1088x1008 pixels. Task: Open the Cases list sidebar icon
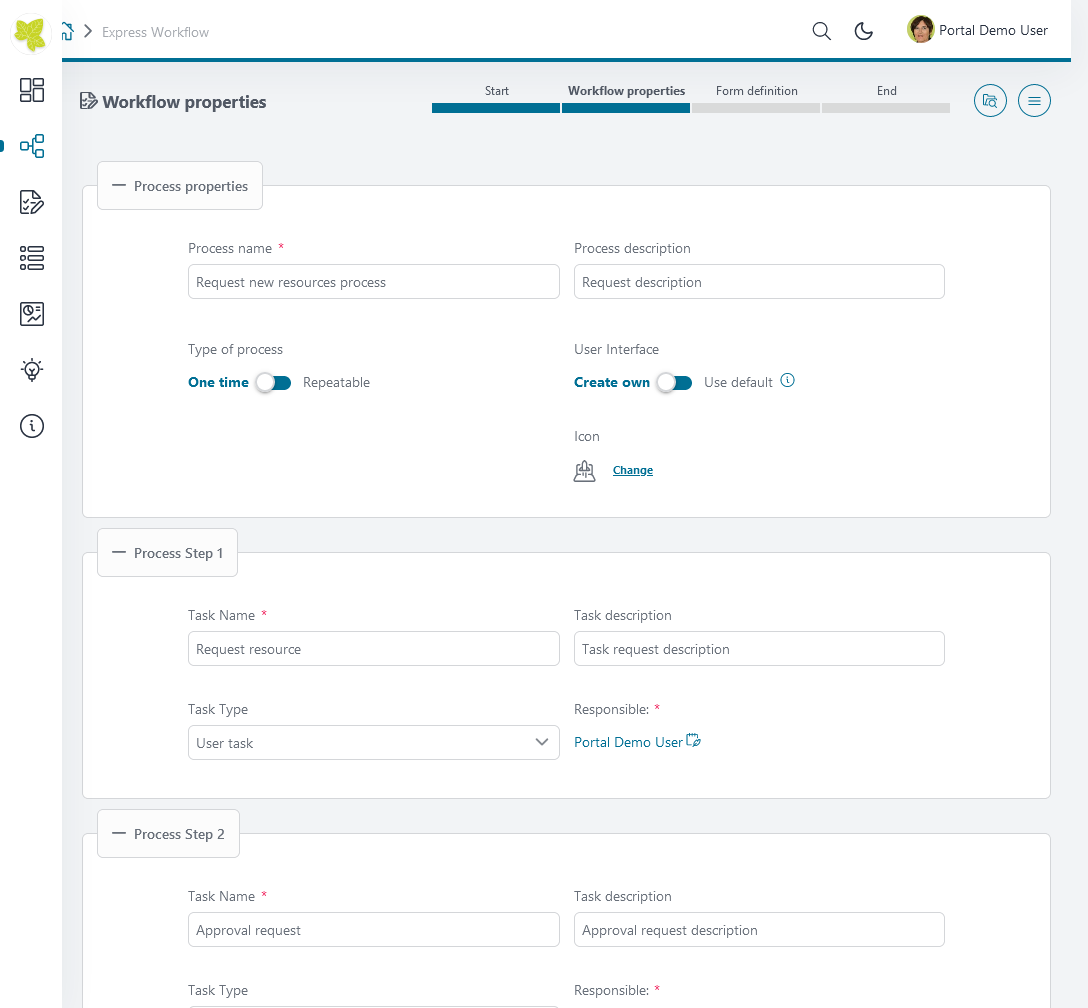click(32, 258)
